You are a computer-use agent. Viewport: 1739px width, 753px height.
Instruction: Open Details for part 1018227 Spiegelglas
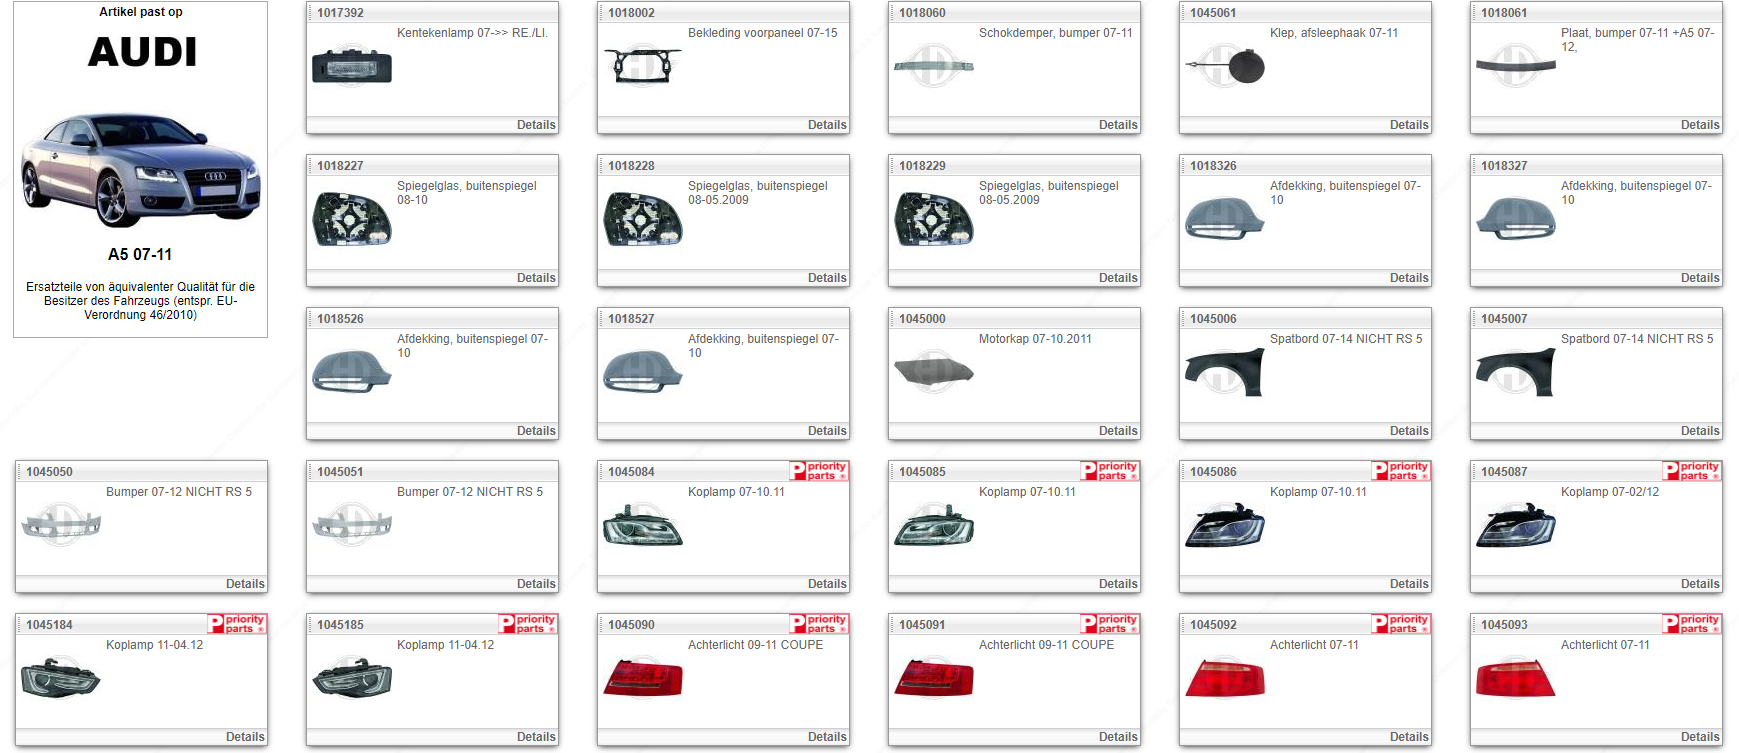pos(536,278)
